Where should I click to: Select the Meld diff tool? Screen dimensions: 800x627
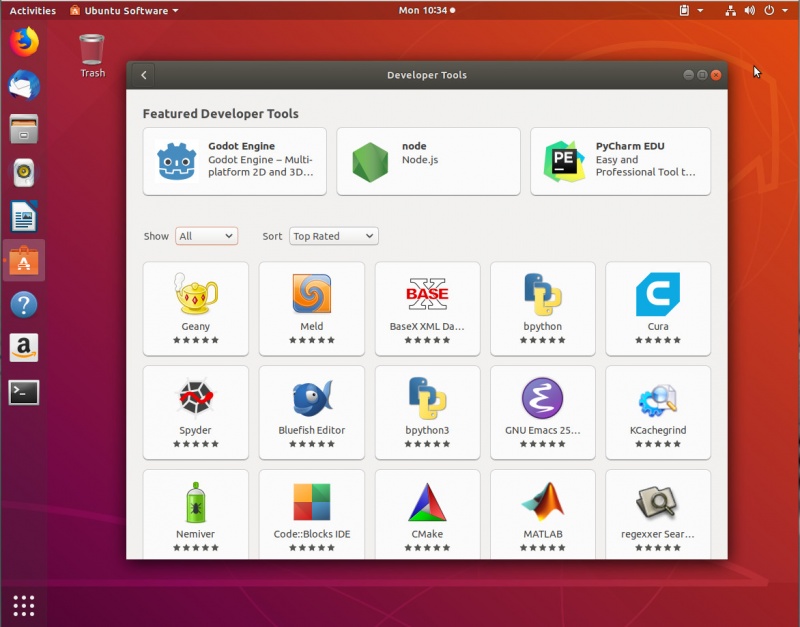311,308
